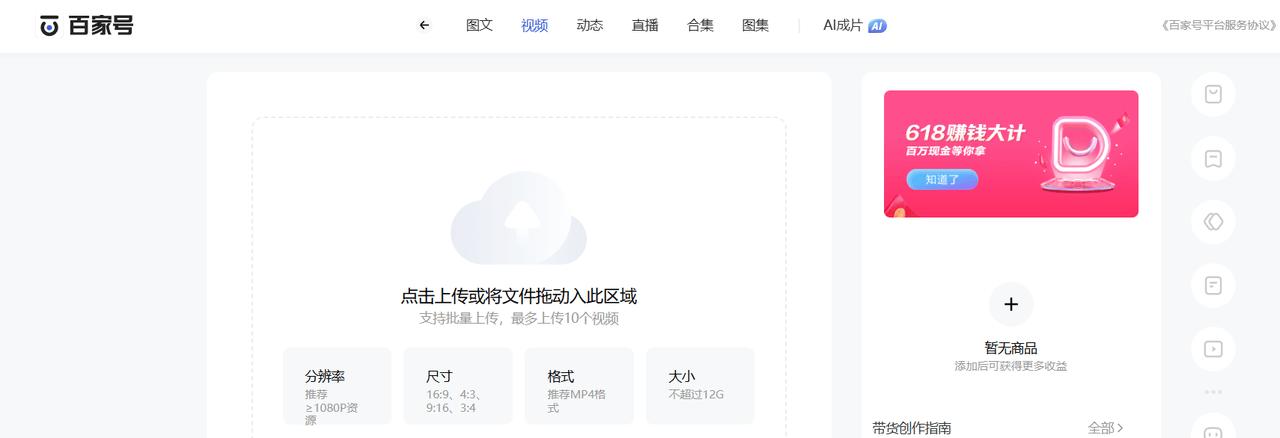The height and width of the screenshot is (438, 1280).
Task: Switch to the 动态 tab
Action: click(x=589, y=26)
